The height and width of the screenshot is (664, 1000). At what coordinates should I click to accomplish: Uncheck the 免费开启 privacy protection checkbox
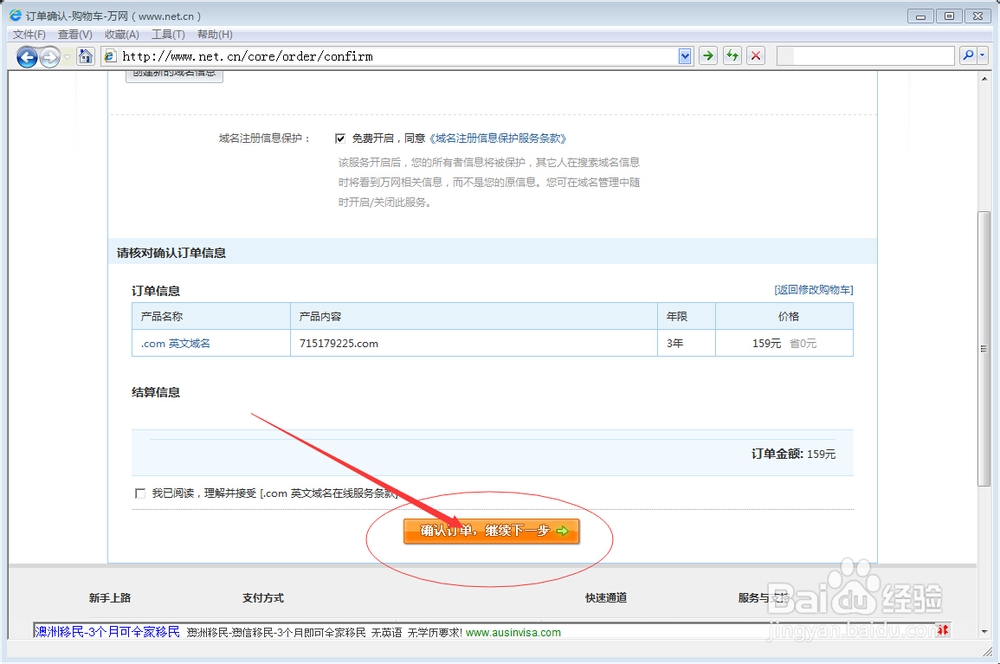coord(340,138)
